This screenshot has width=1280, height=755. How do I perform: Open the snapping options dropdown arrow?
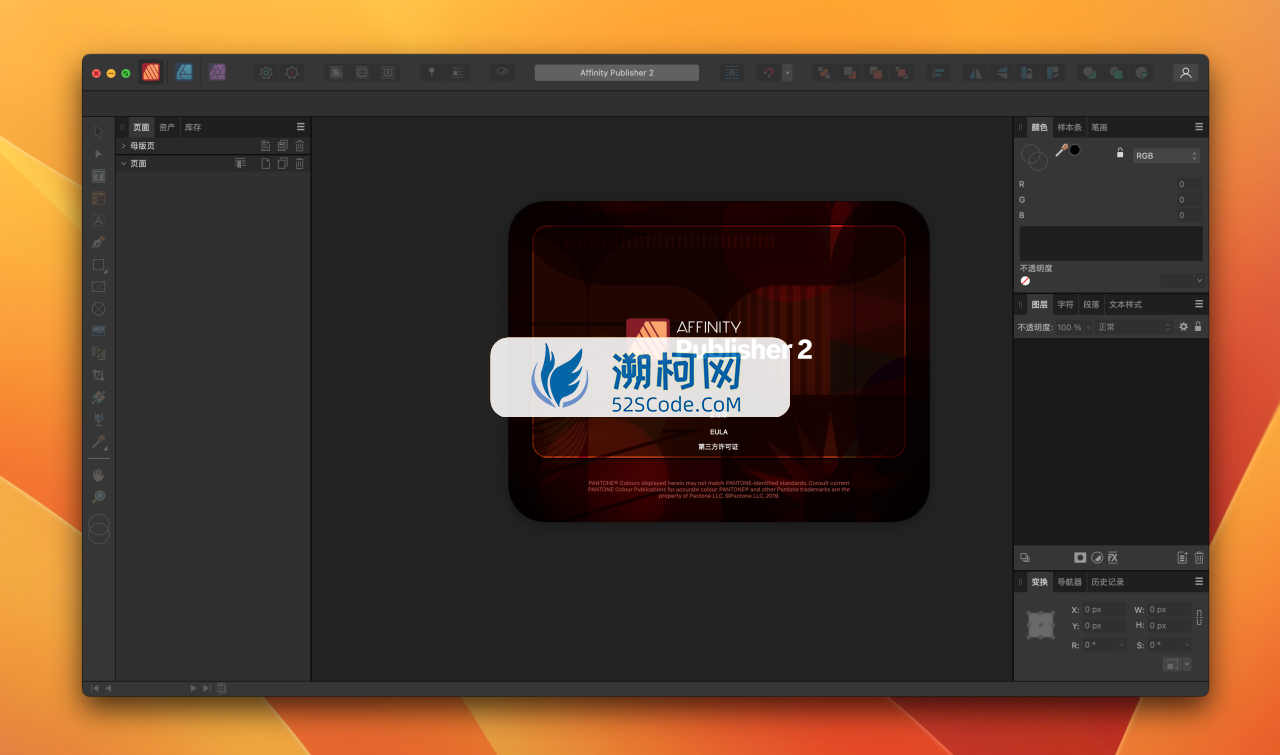[x=787, y=72]
